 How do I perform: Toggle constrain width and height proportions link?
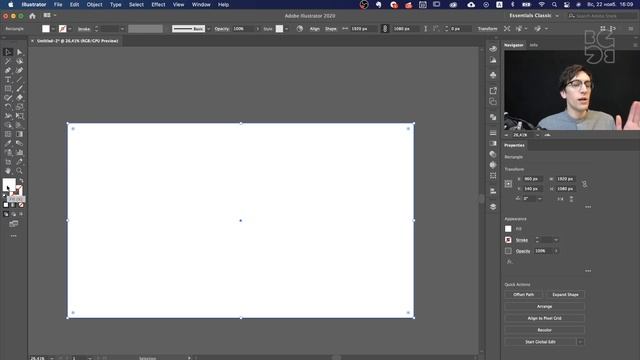pyautogui.click(x=584, y=184)
